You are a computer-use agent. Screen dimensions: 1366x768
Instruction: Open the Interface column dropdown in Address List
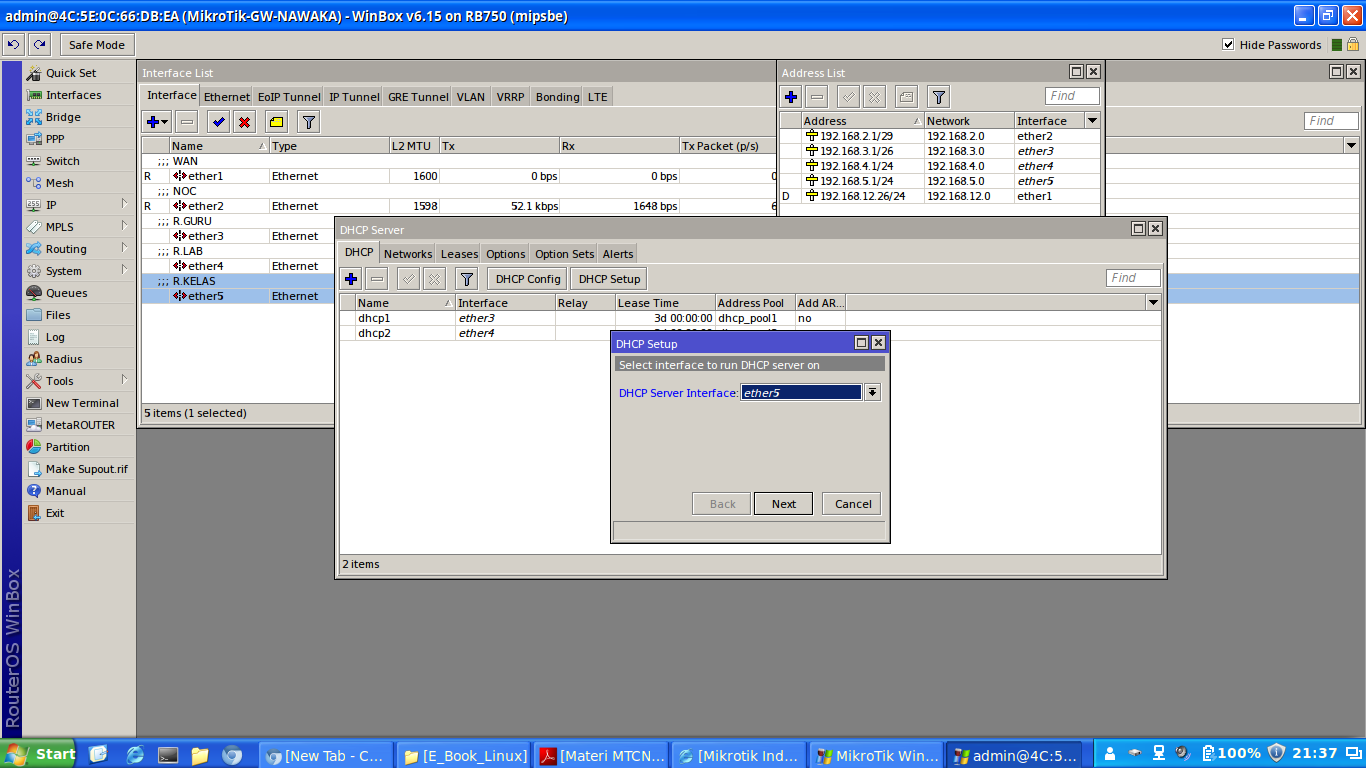tap(1093, 119)
